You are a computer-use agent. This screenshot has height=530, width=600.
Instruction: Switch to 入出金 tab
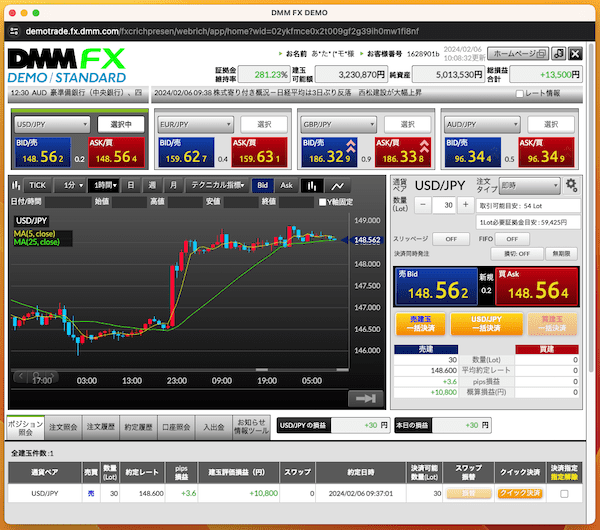click(214, 427)
